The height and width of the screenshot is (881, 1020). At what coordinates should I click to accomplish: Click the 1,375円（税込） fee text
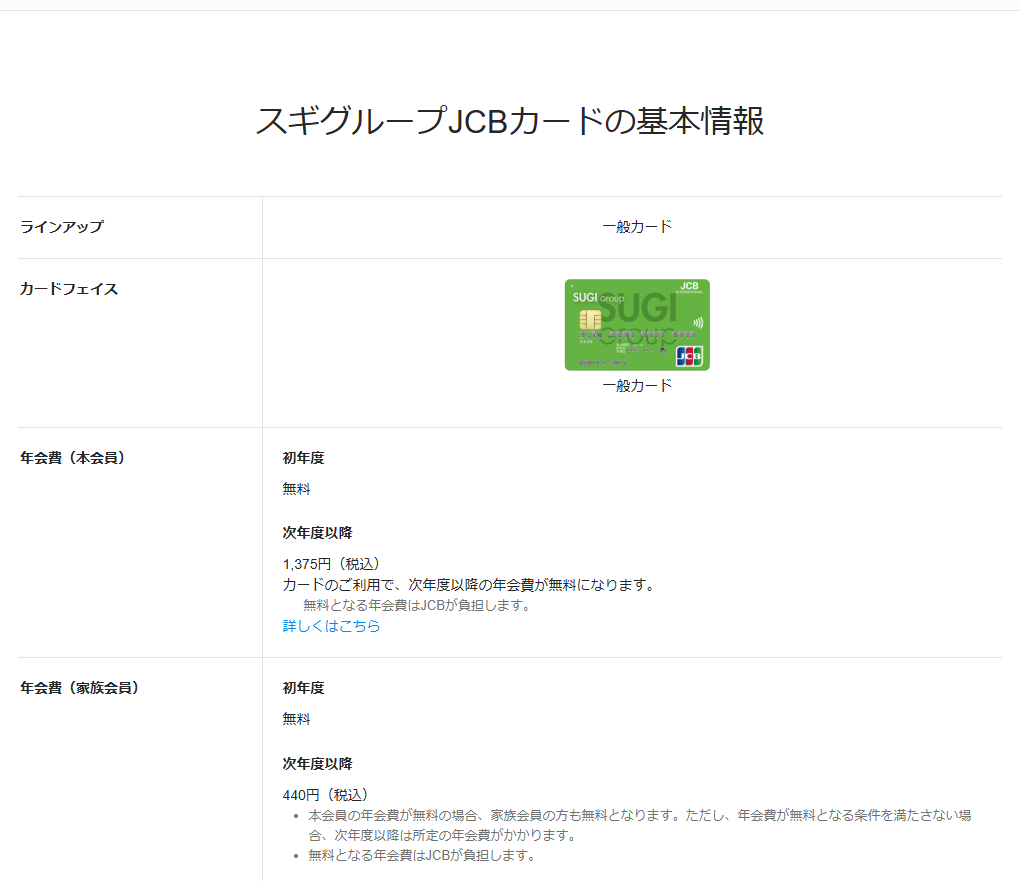point(331,564)
